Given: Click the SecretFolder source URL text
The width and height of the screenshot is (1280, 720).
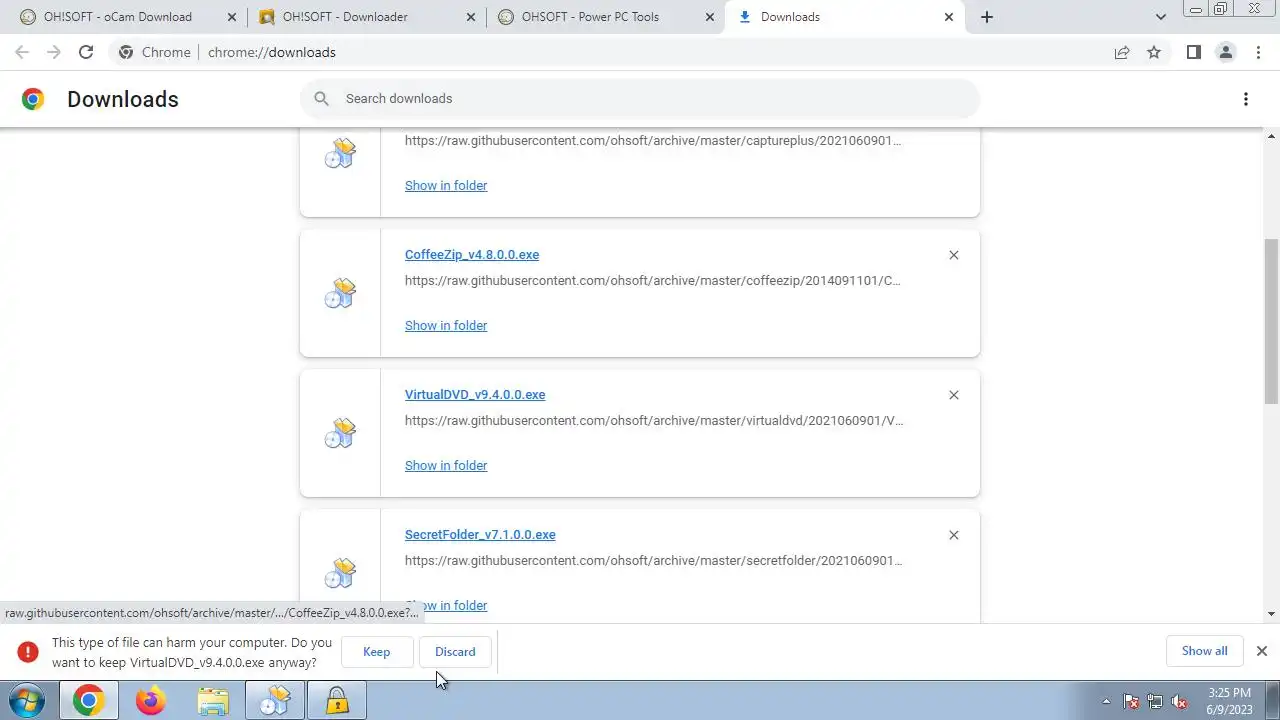Looking at the screenshot, I should [x=653, y=561].
